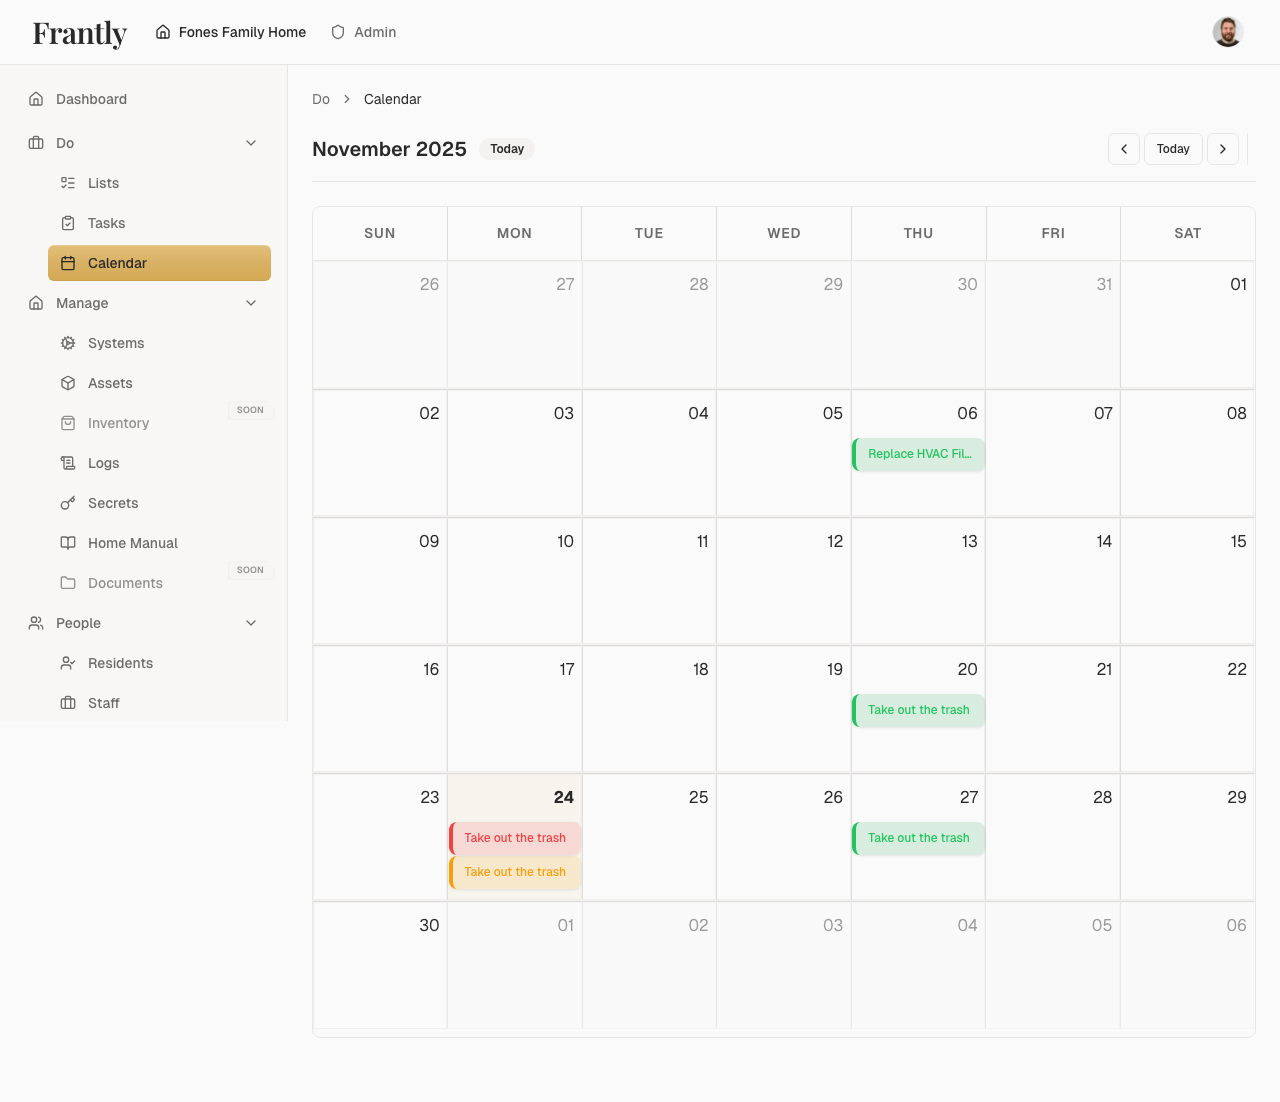Click the Today button to jump to today
The width and height of the screenshot is (1280, 1102).
(x=1173, y=148)
